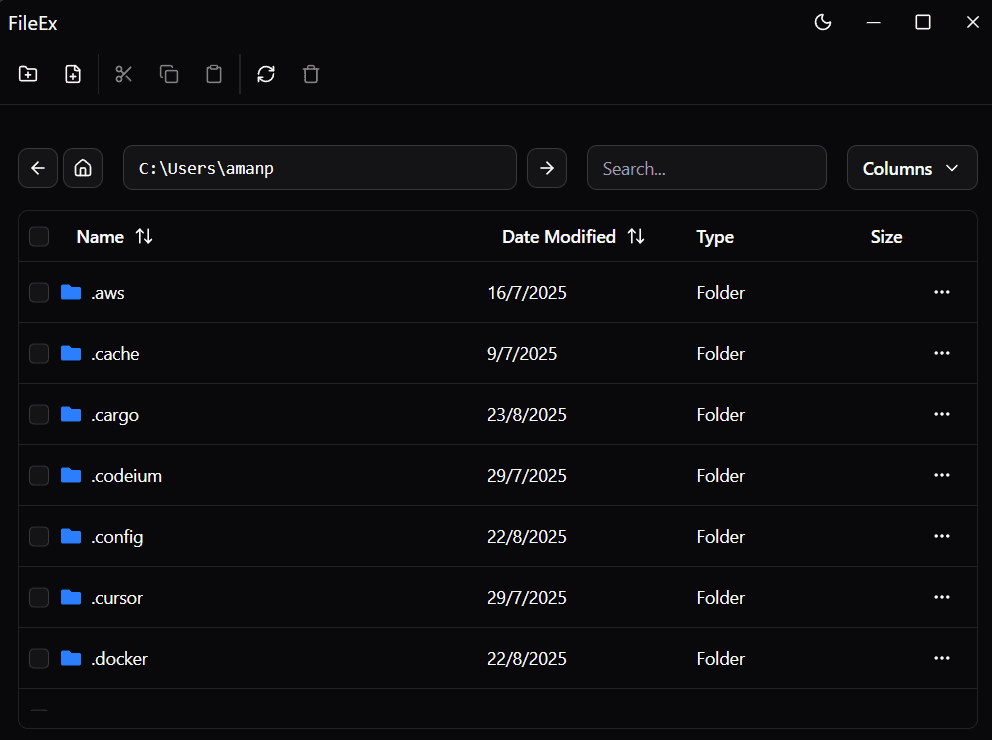Select the .config folder name
The height and width of the screenshot is (740, 992).
pyautogui.click(x=117, y=537)
